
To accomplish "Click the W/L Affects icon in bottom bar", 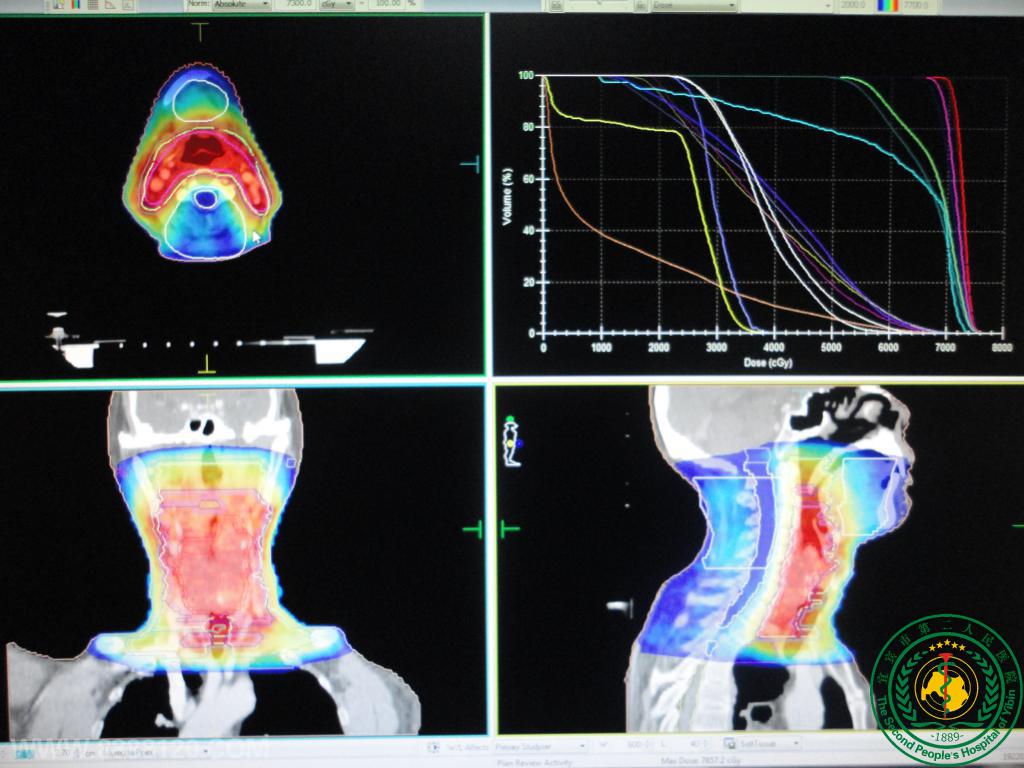I will [x=433, y=745].
